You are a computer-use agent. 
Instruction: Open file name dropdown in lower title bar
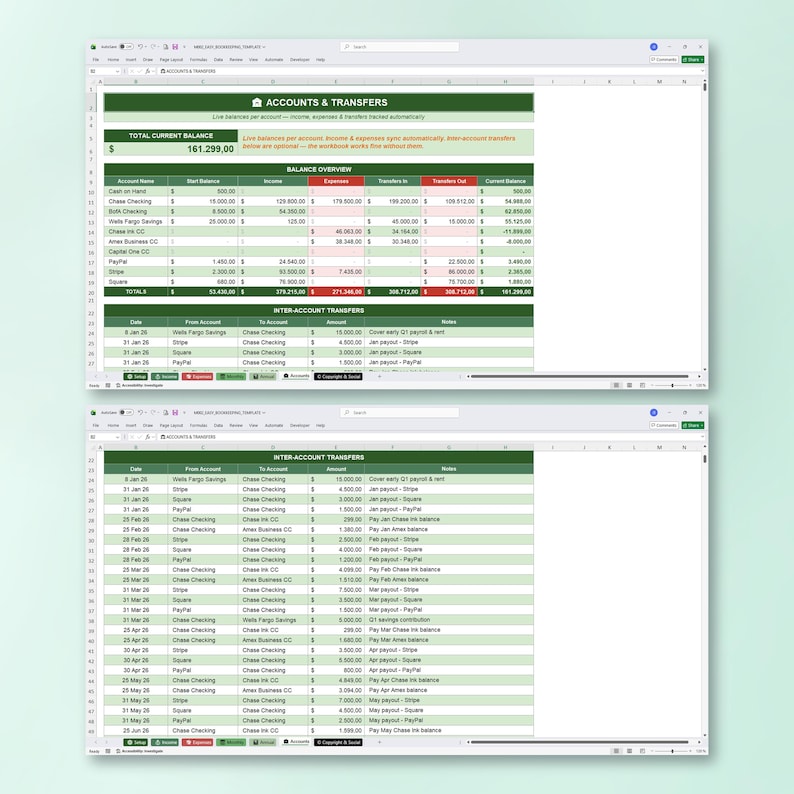tap(264, 413)
